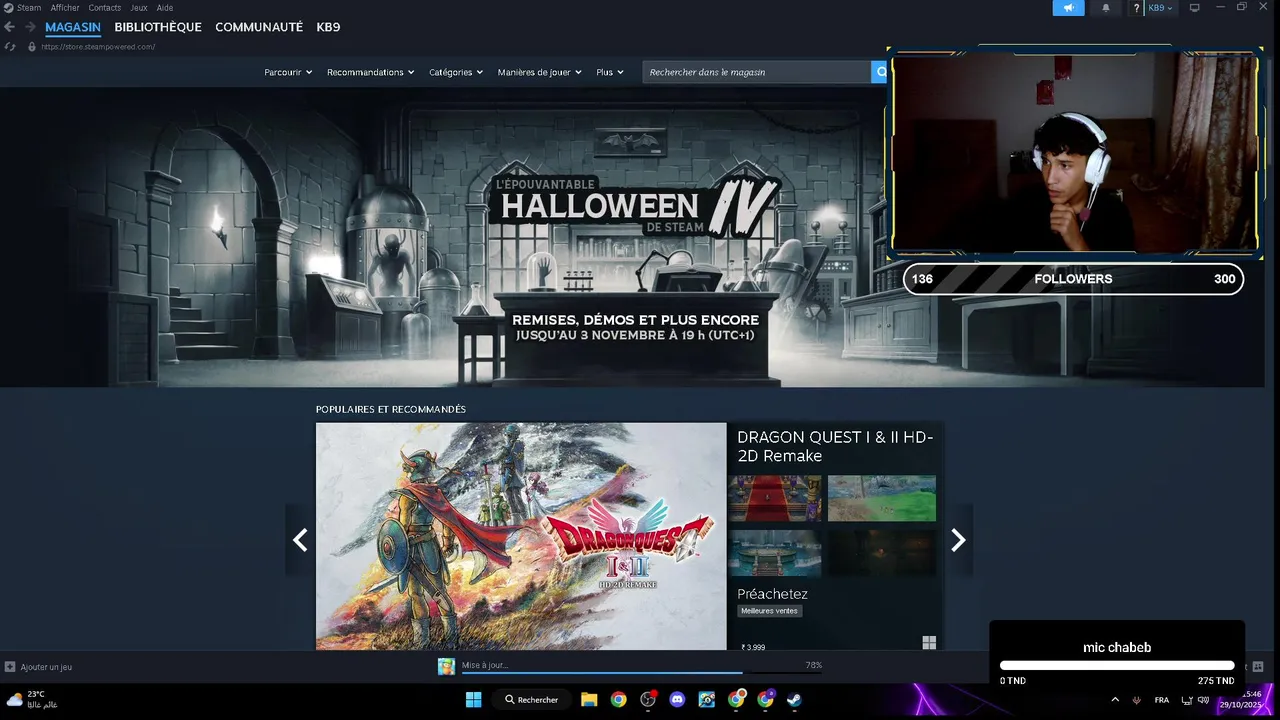Enter Big Picture mode via the monitor icon
This screenshot has width=1280, height=720.
1194,8
